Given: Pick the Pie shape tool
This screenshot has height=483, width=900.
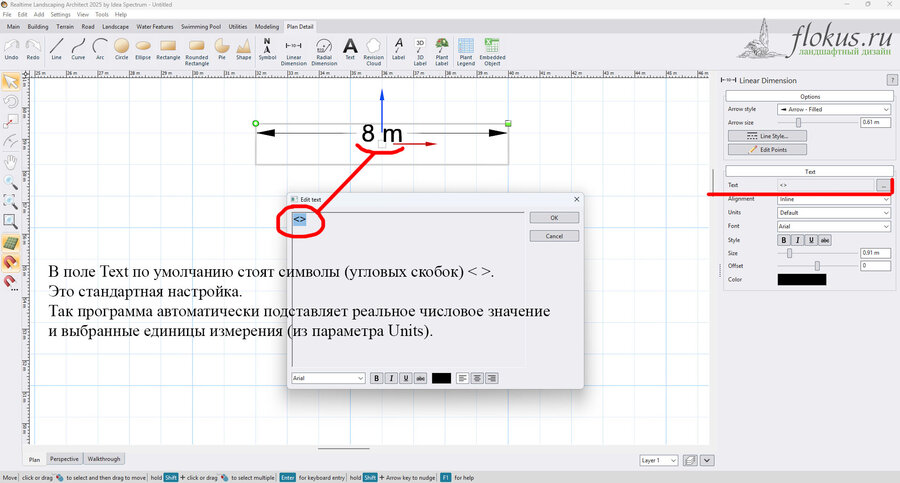Looking at the screenshot, I should (x=222, y=49).
